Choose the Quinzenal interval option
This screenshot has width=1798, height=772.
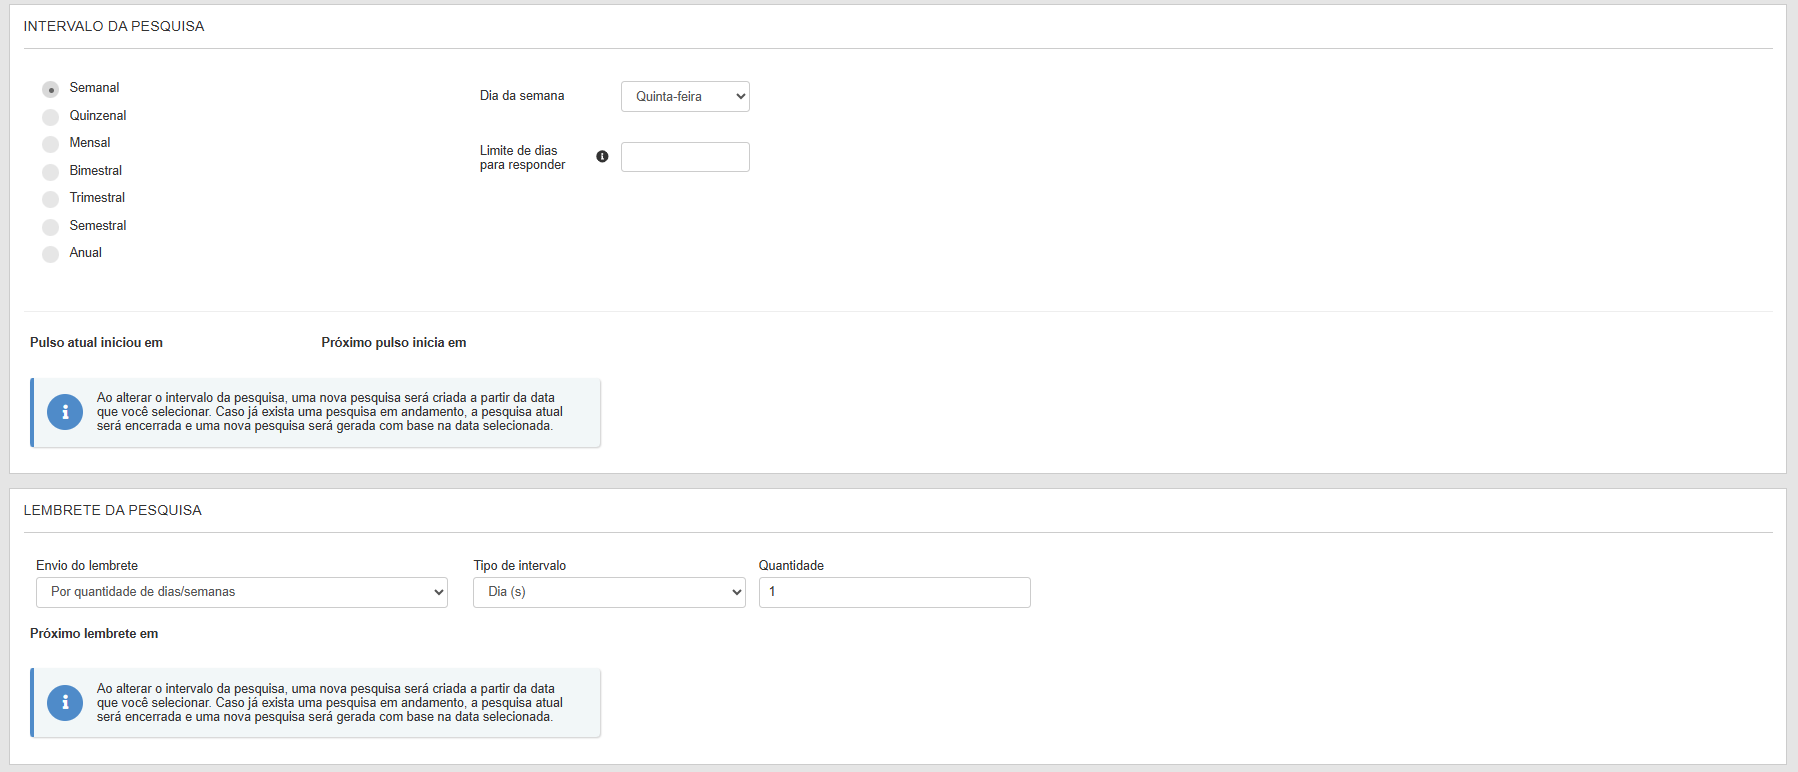coord(51,117)
